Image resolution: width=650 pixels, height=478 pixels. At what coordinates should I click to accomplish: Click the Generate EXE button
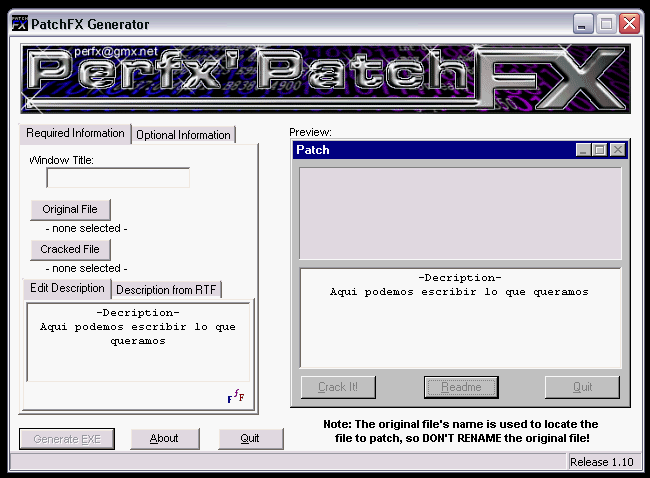67,438
